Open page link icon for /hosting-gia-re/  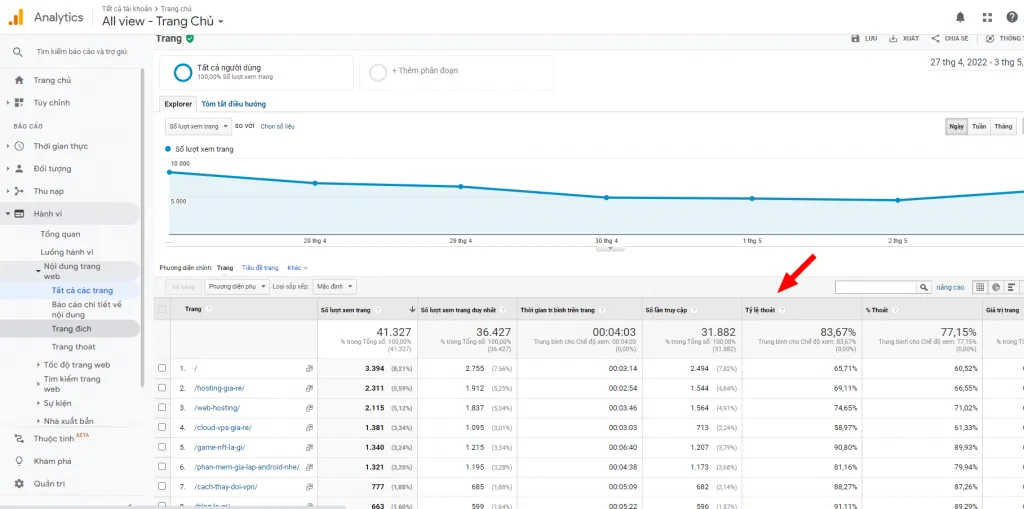coord(310,388)
